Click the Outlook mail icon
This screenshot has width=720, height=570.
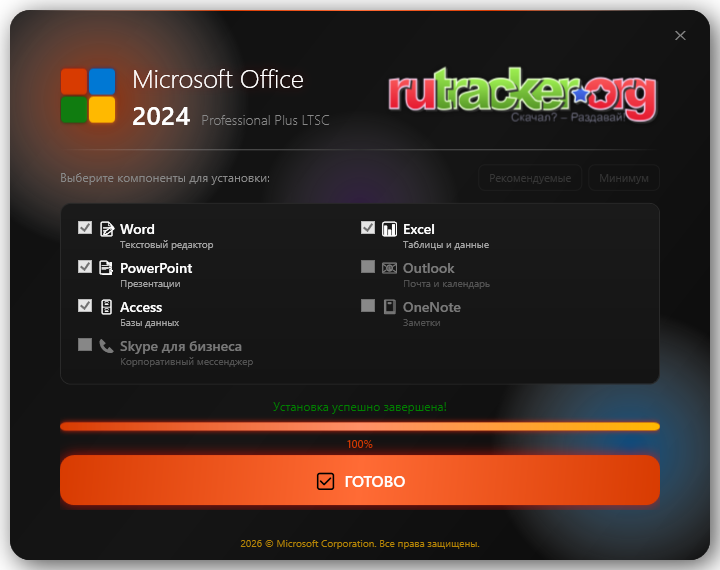tap(389, 268)
